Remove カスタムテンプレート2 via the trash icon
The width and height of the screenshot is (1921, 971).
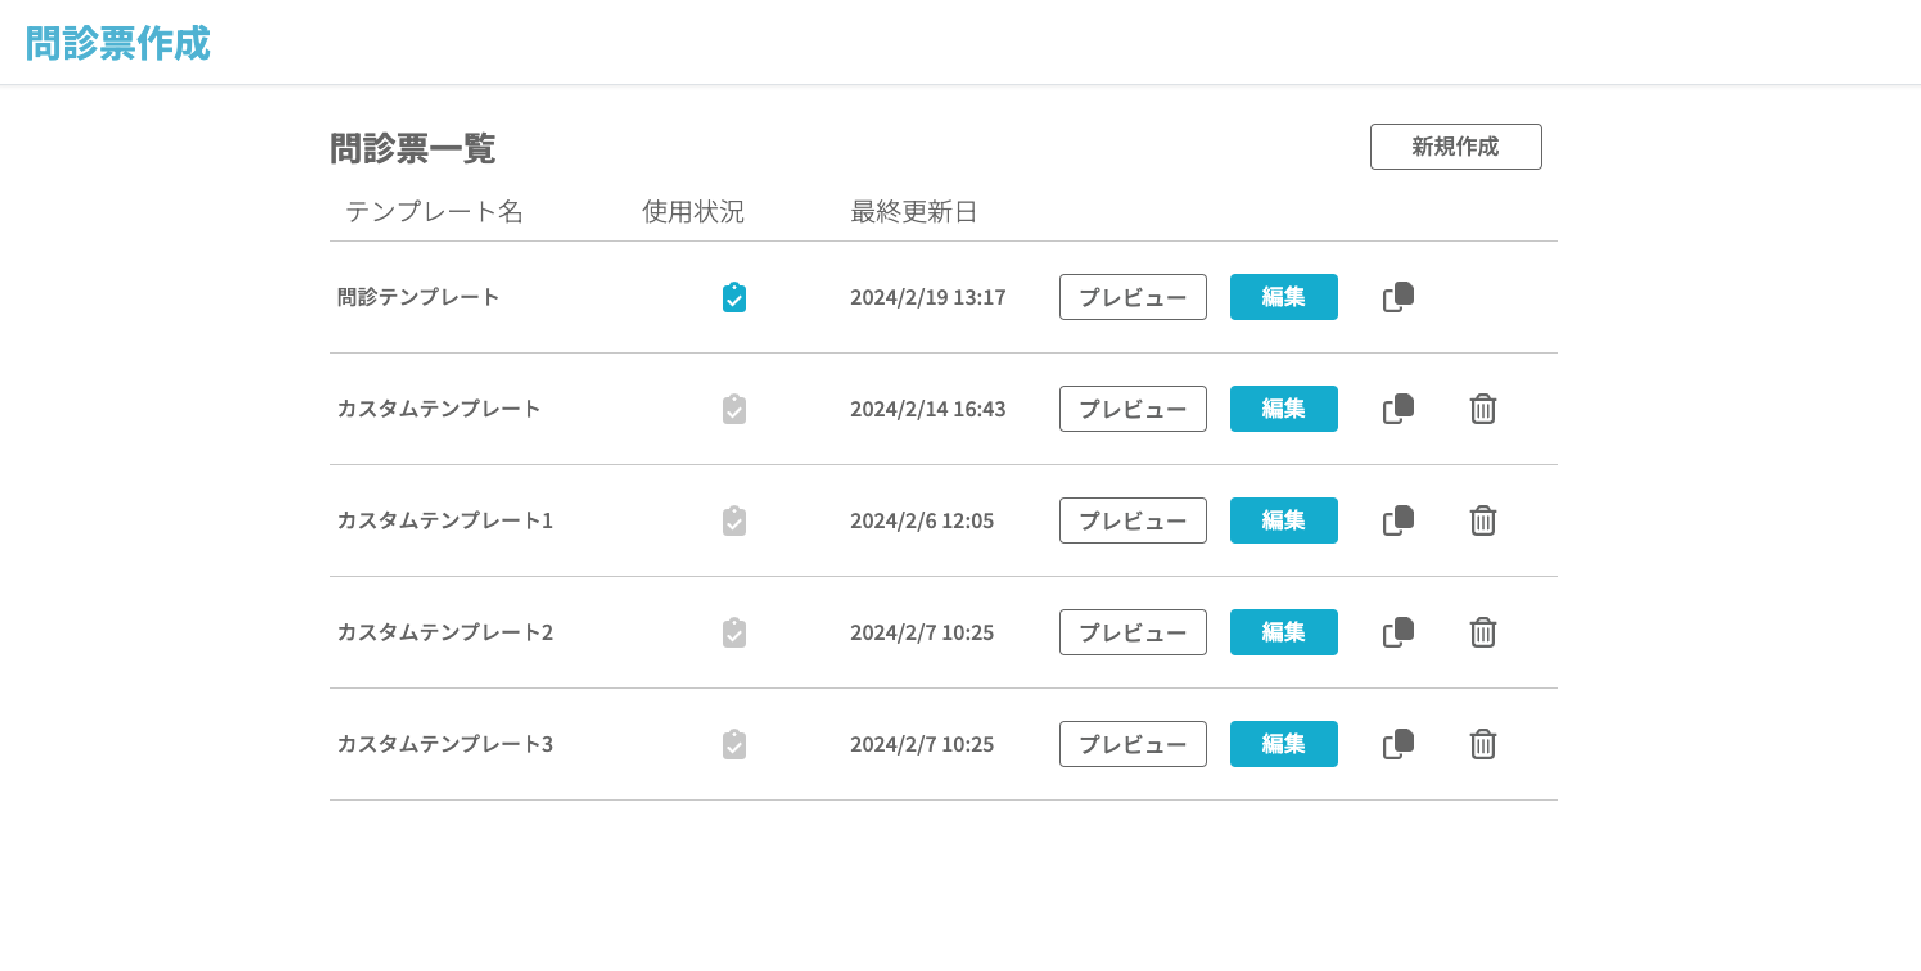[x=1483, y=633]
